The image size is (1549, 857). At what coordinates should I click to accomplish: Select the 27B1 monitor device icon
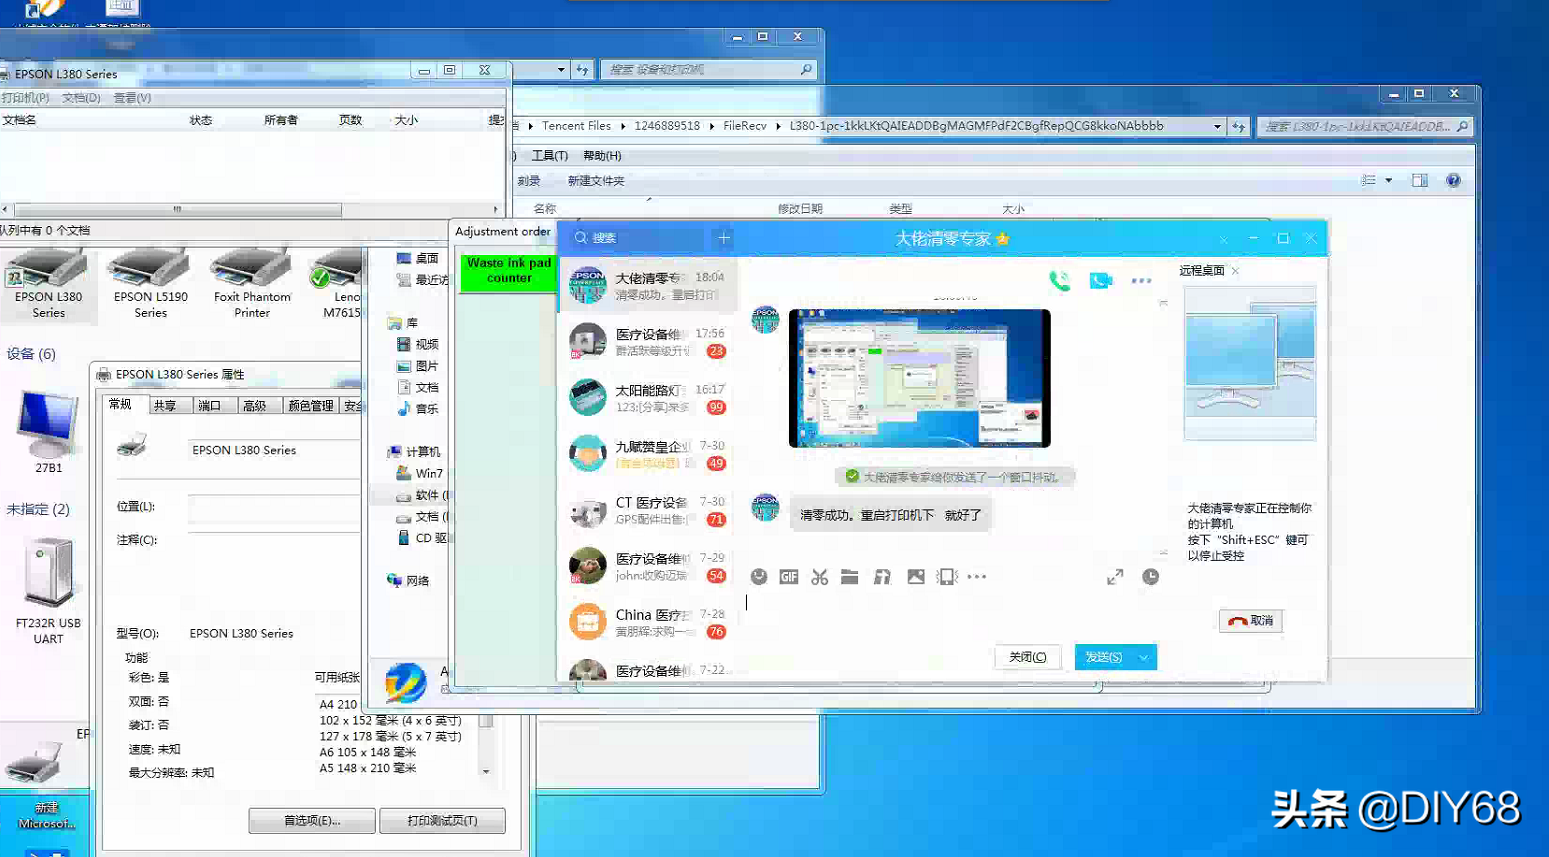[x=48, y=432]
